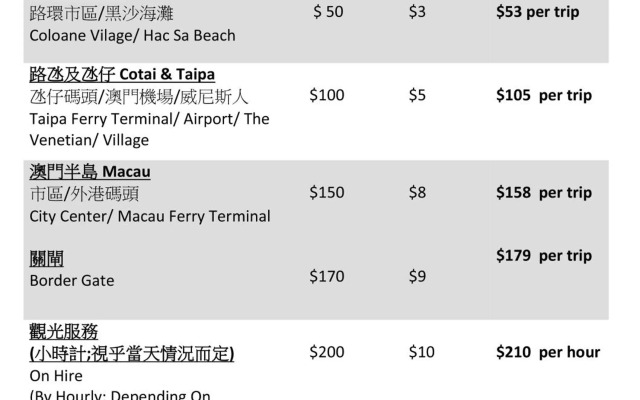Select City Center/ Macau Ferry Terminal text

[x=150, y=216]
